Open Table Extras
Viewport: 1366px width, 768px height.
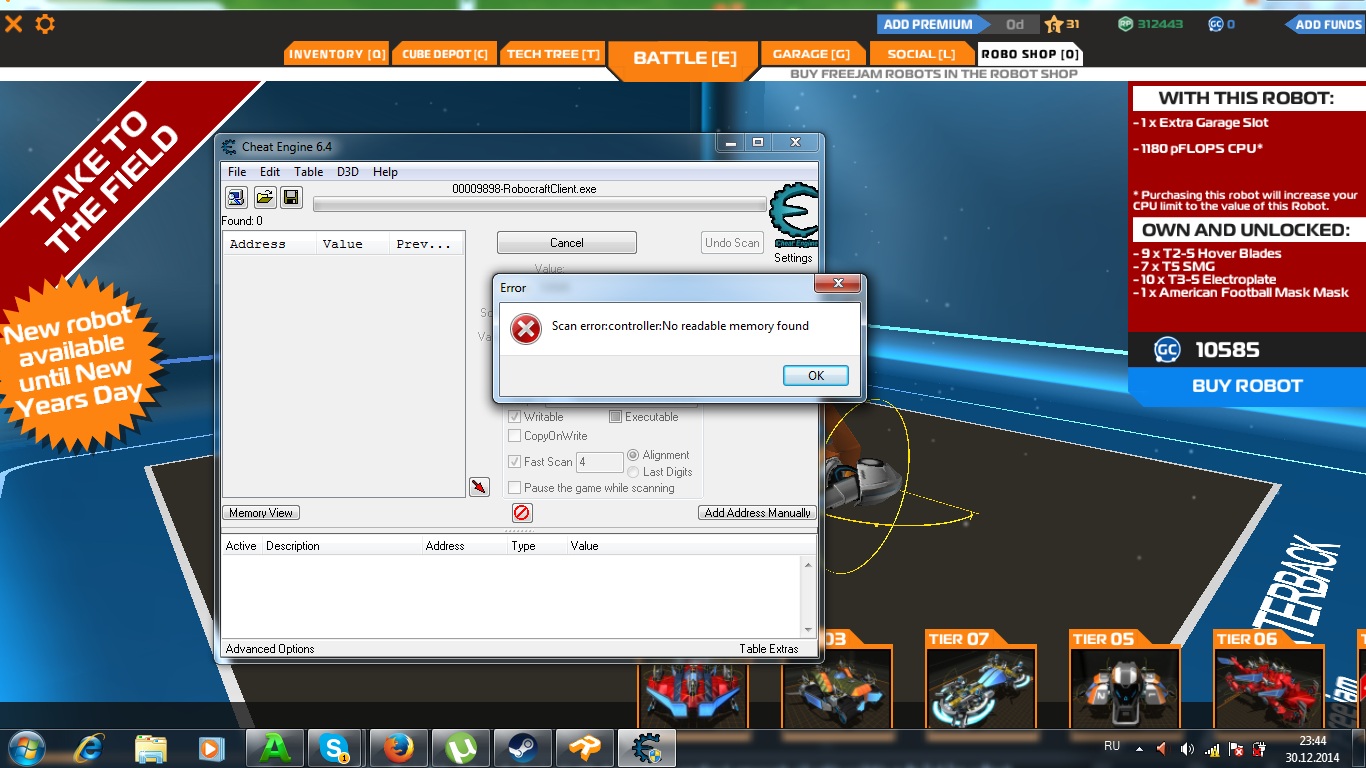pos(769,649)
